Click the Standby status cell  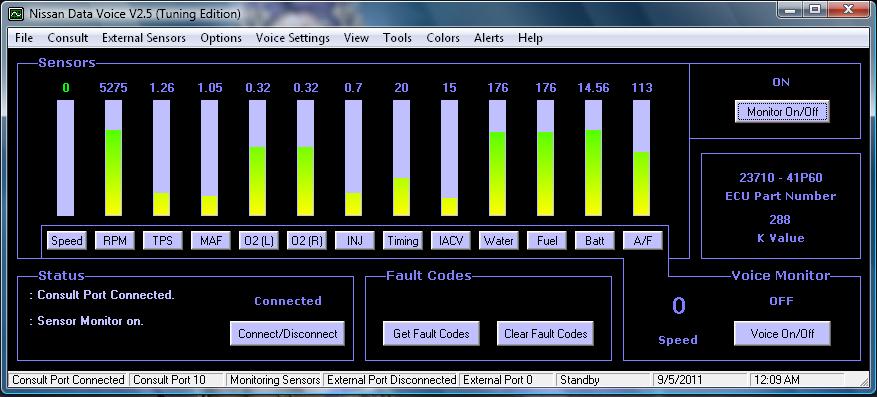[604, 380]
